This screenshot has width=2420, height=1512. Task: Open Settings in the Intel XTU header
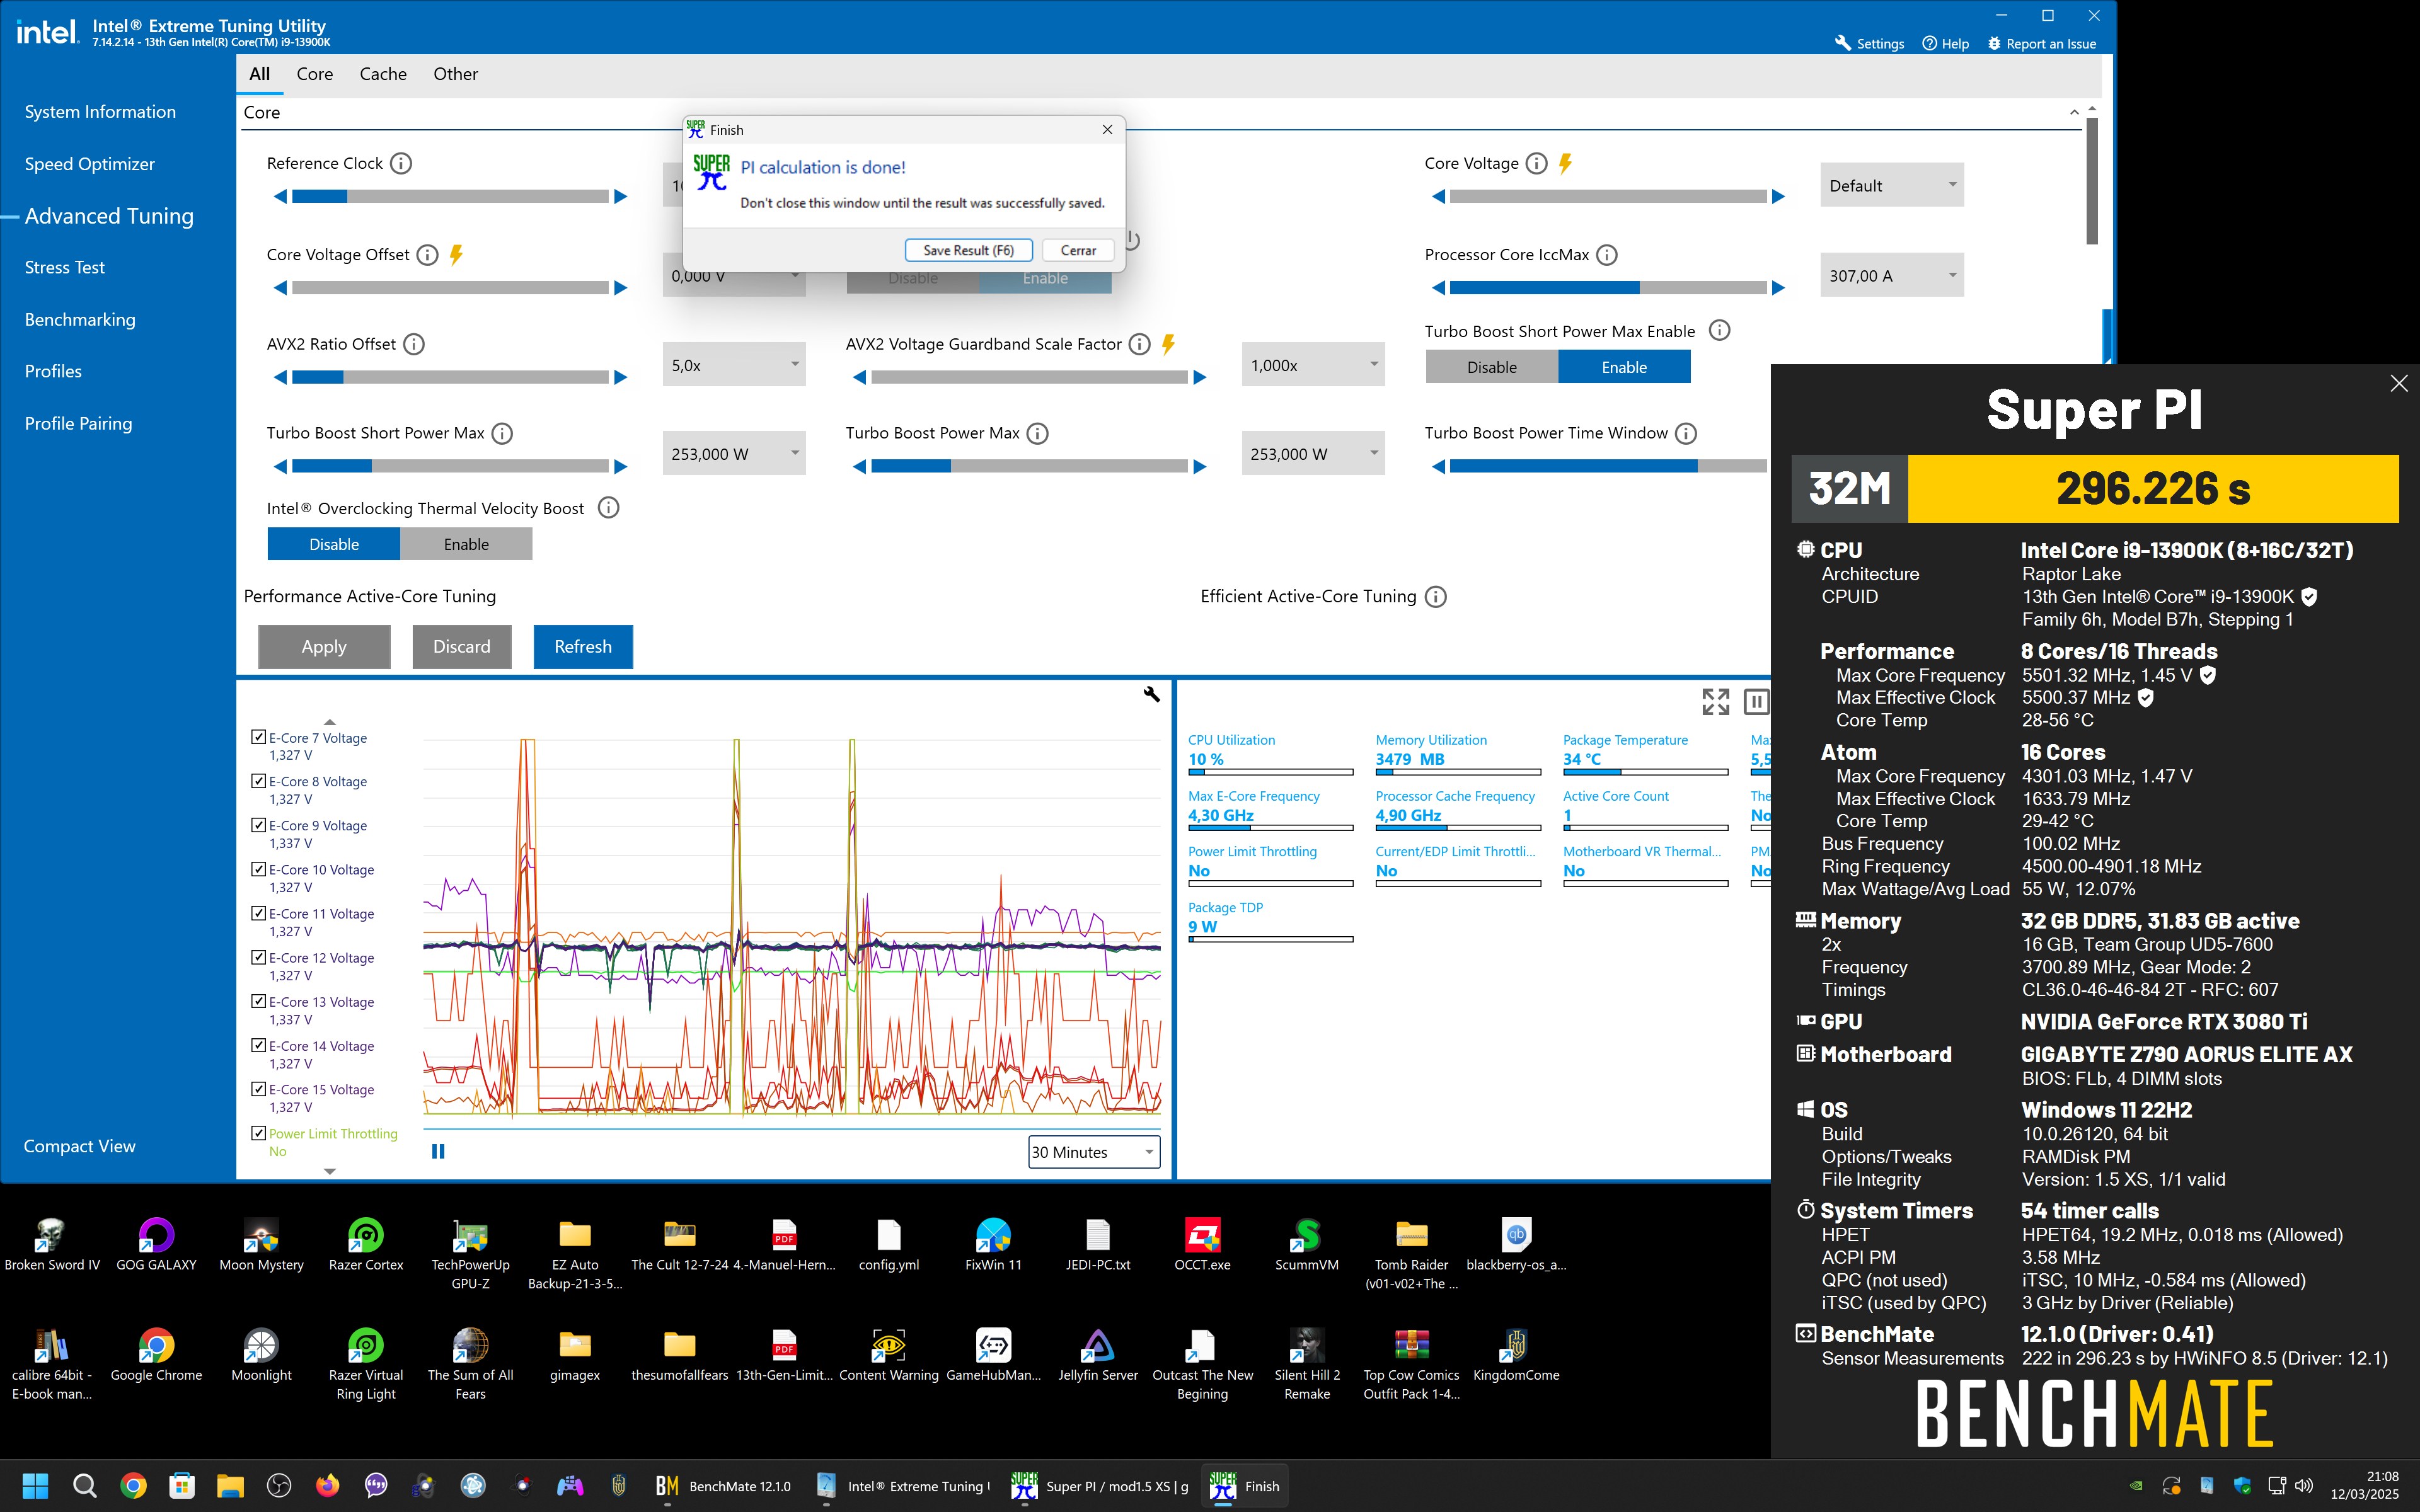pyautogui.click(x=1869, y=43)
